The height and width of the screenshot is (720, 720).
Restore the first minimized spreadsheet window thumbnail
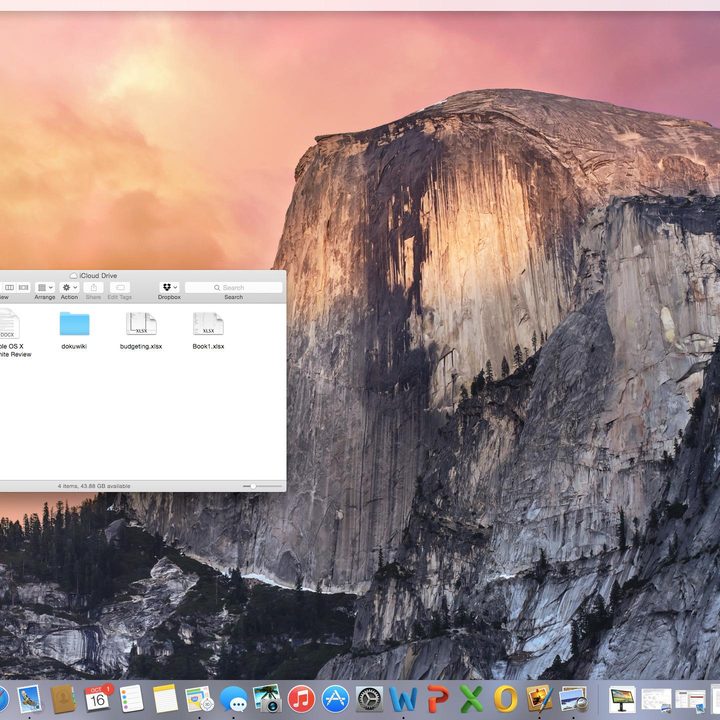657,699
